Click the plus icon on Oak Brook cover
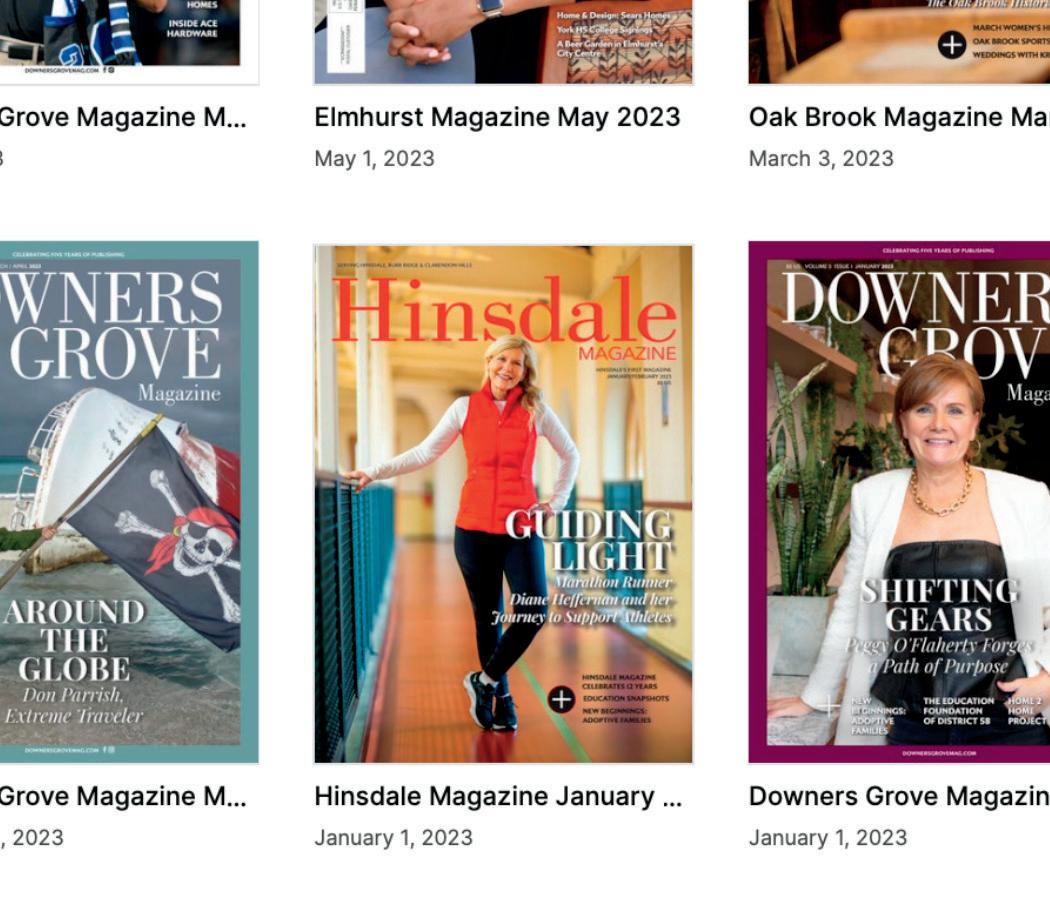The height and width of the screenshot is (901, 1050). [952, 45]
